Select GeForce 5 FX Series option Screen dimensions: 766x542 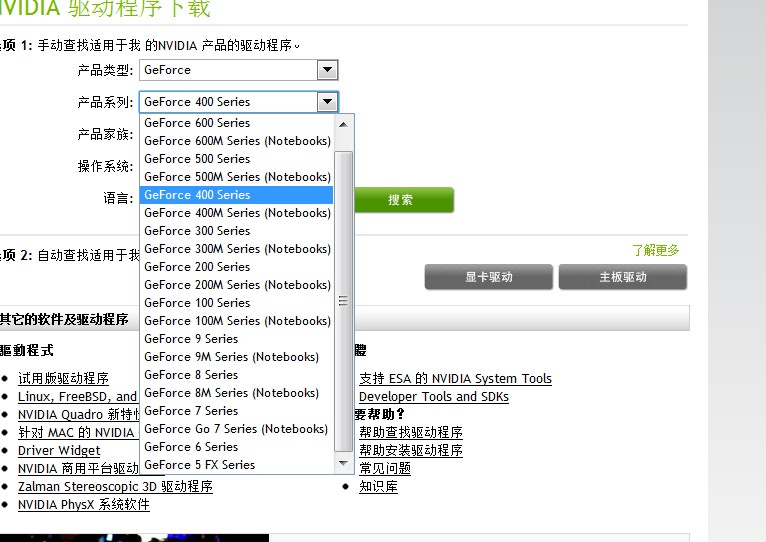tap(236, 465)
